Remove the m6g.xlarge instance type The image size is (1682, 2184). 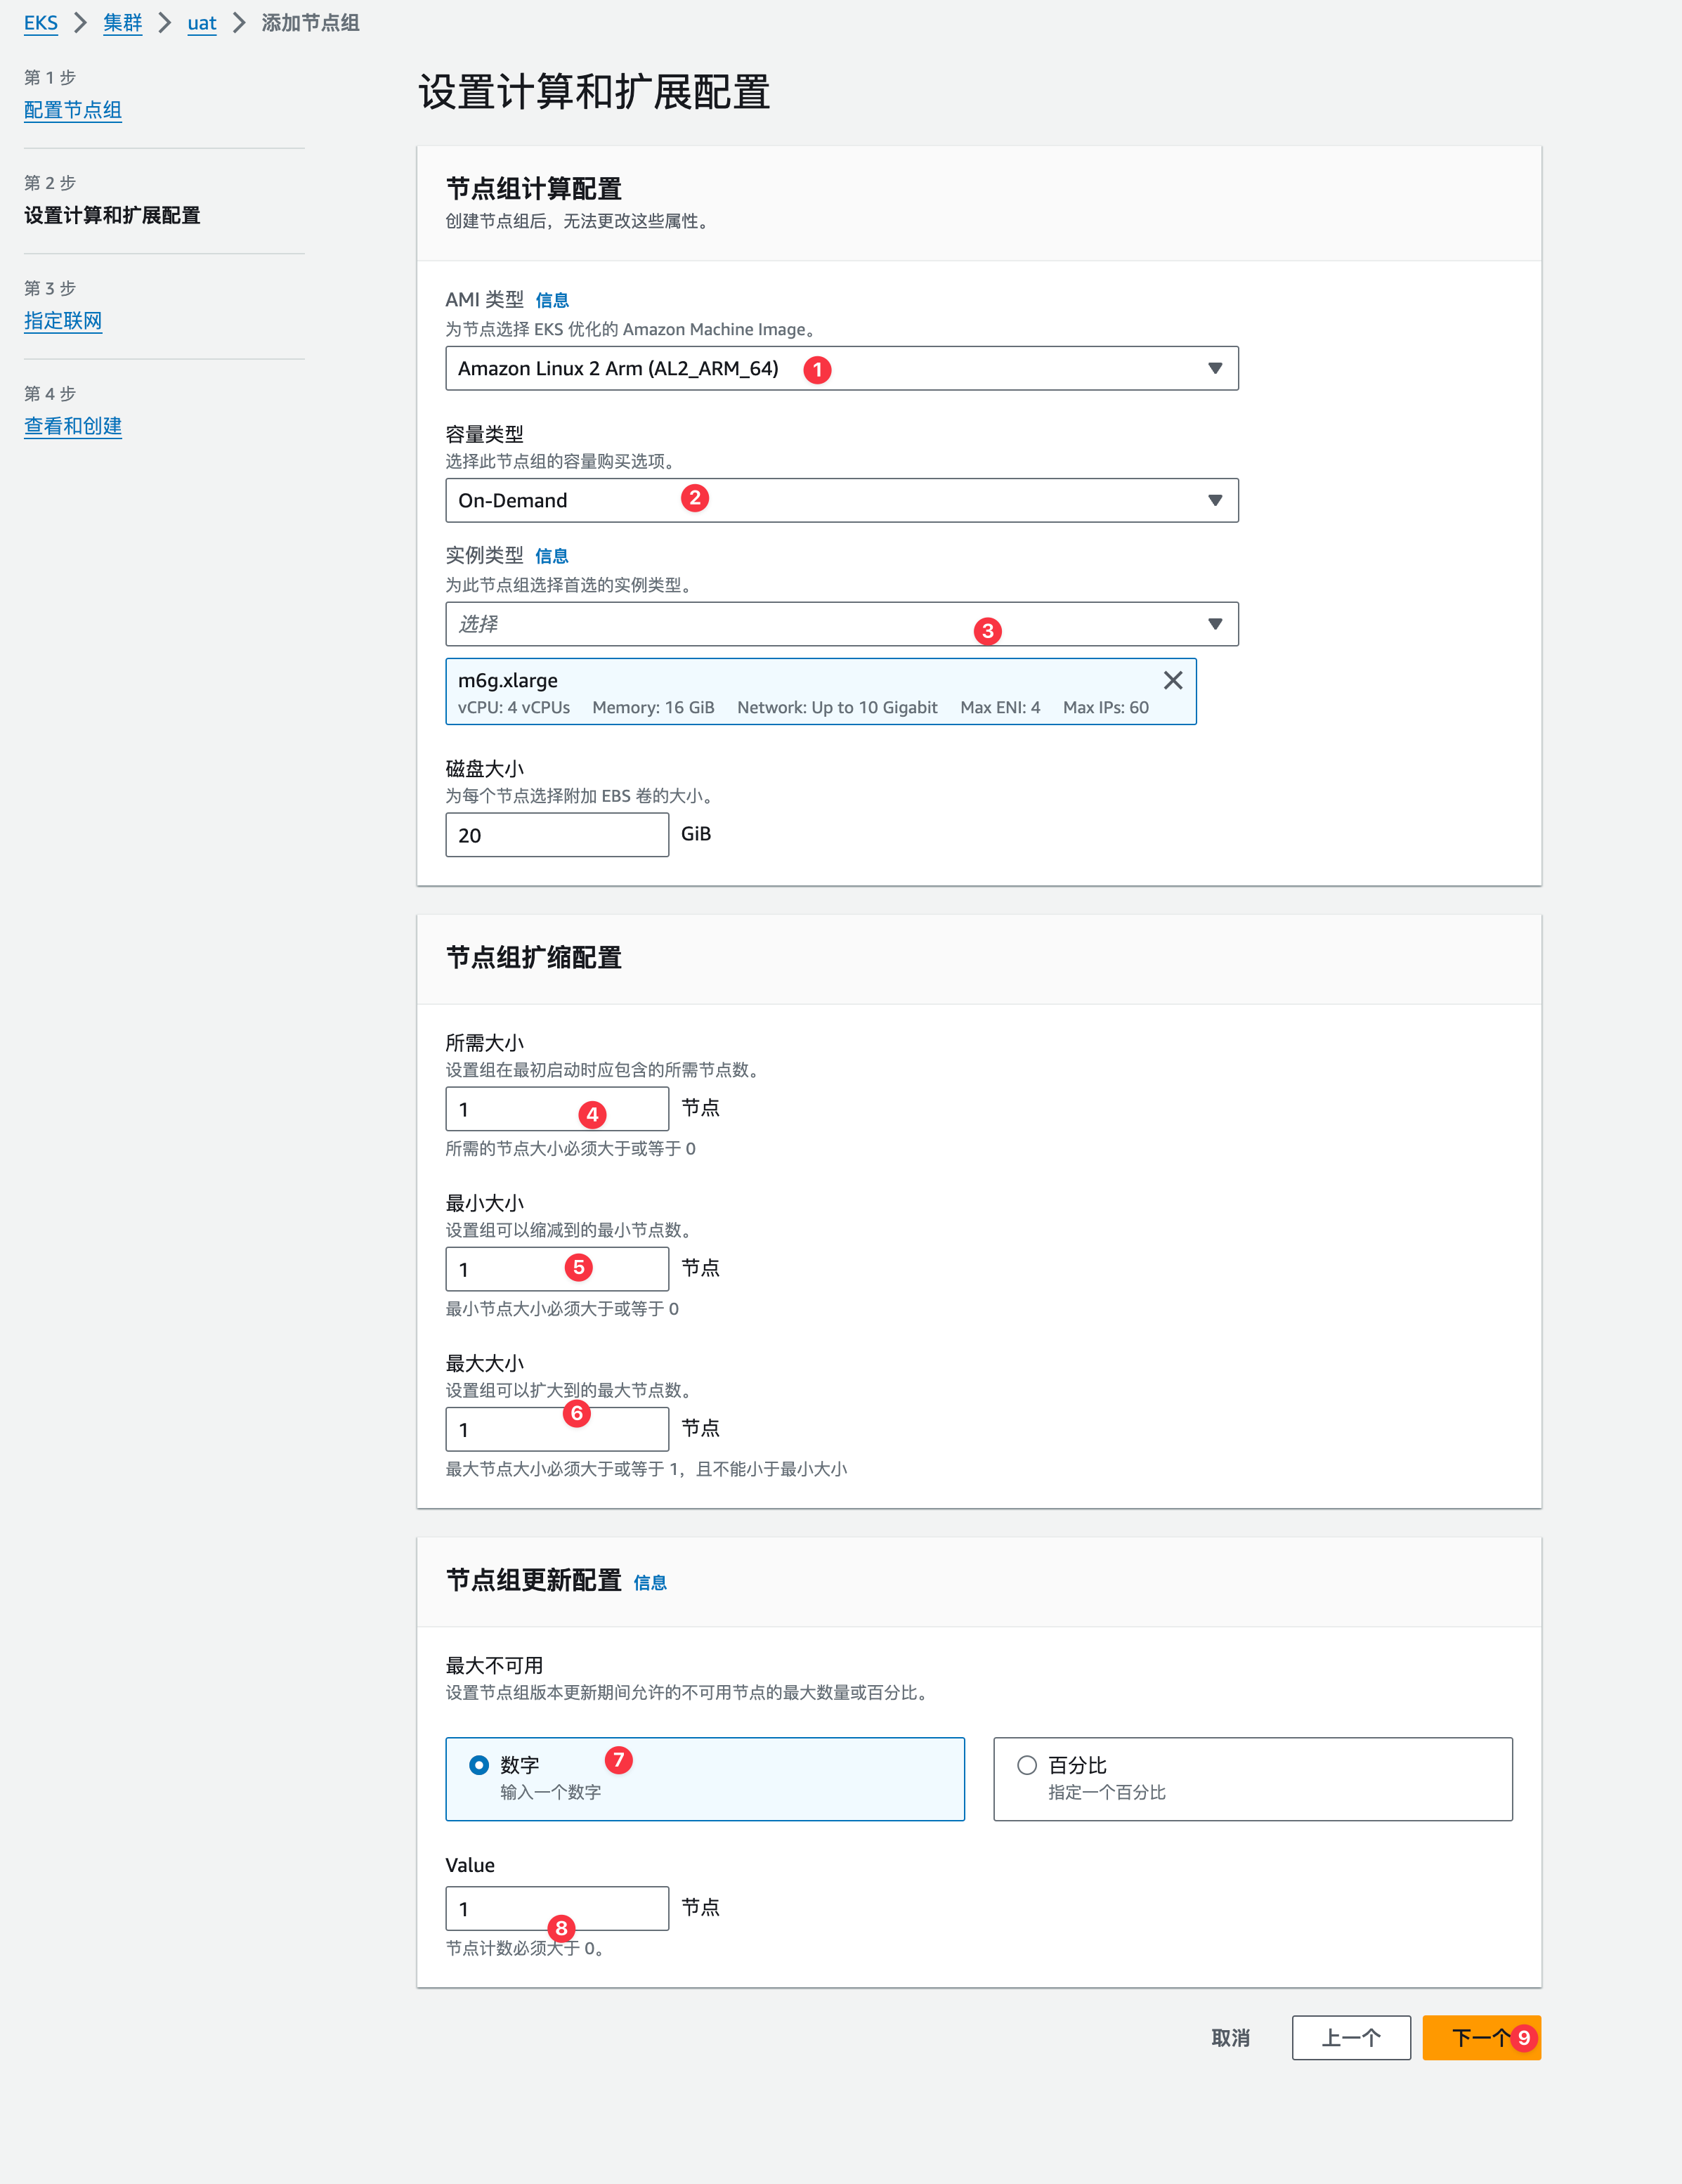[1173, 680]
